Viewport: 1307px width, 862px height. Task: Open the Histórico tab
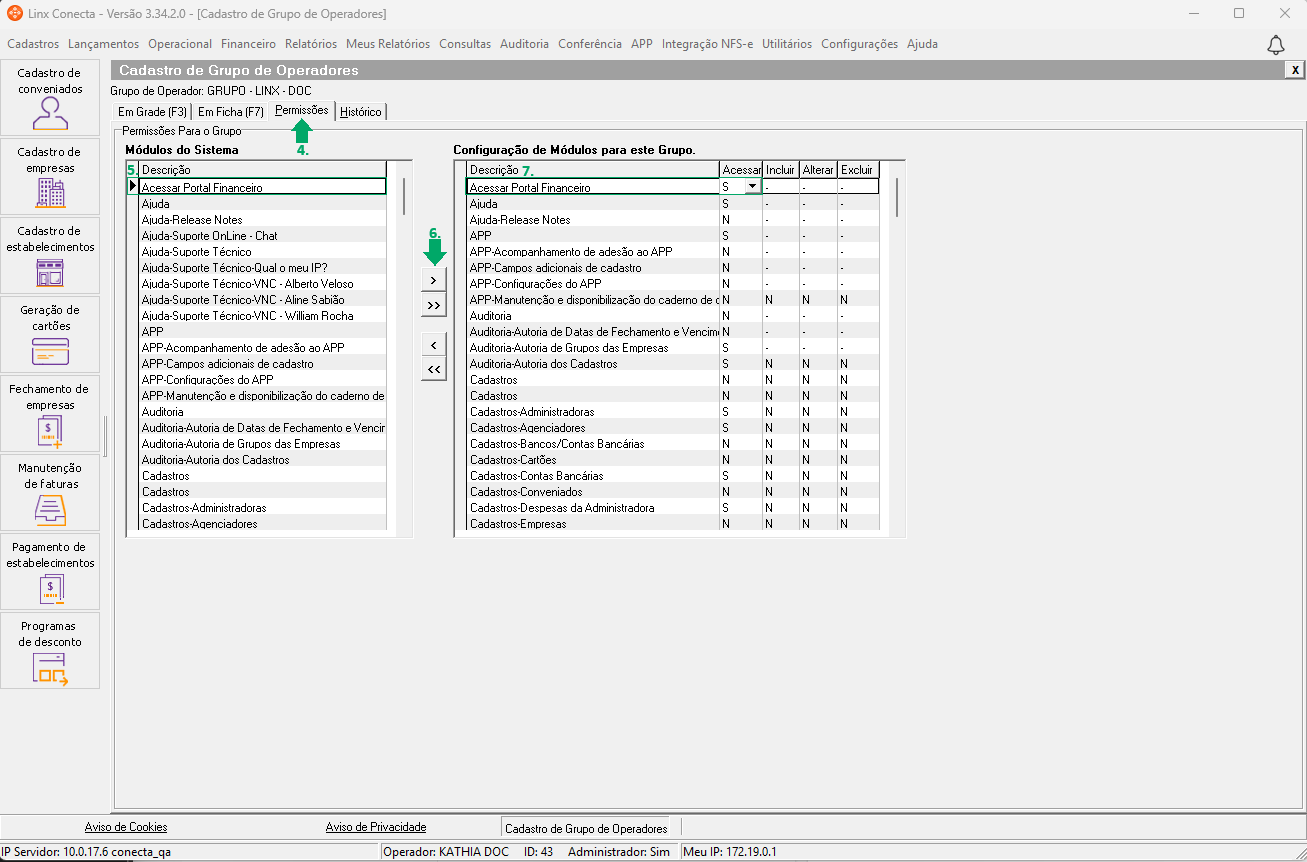tap(360, 112)
